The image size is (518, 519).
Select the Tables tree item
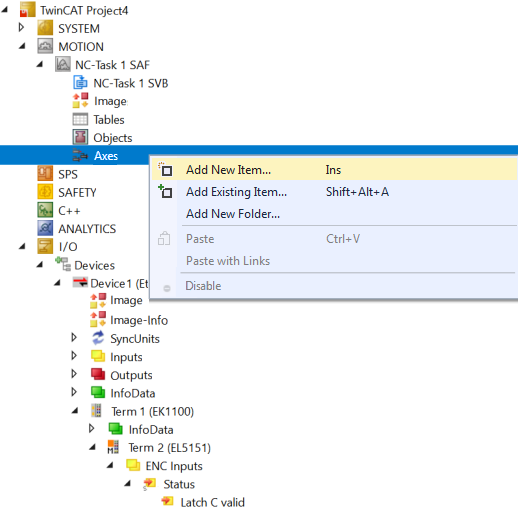pyautogui.click(x=109, y=119)
